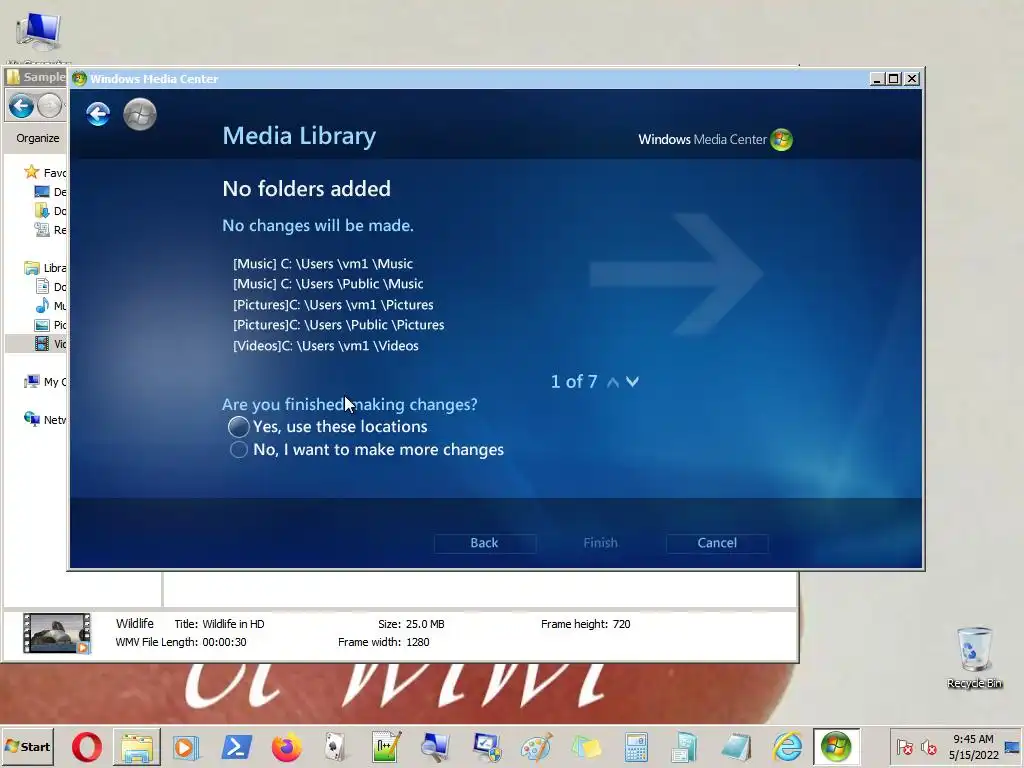Select 'Yes, use these locations' option
The height and width of the screenshot is (768, 1024).
click(x=328, y=426)
